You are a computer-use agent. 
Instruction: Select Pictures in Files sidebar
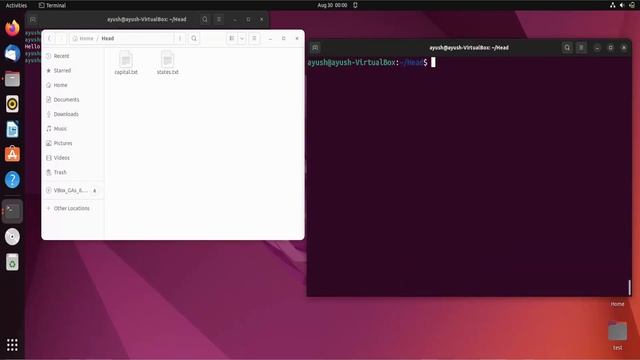[73, 143]
